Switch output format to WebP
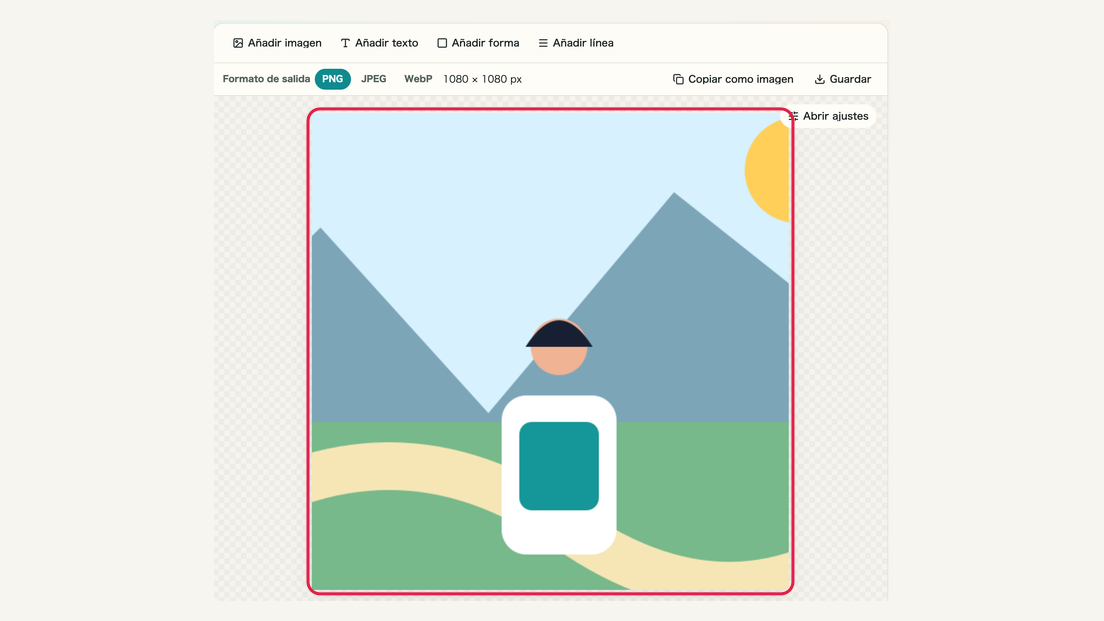Image resolution: width=1104 pixels, height=621 pixels. [x=418, y=79]
